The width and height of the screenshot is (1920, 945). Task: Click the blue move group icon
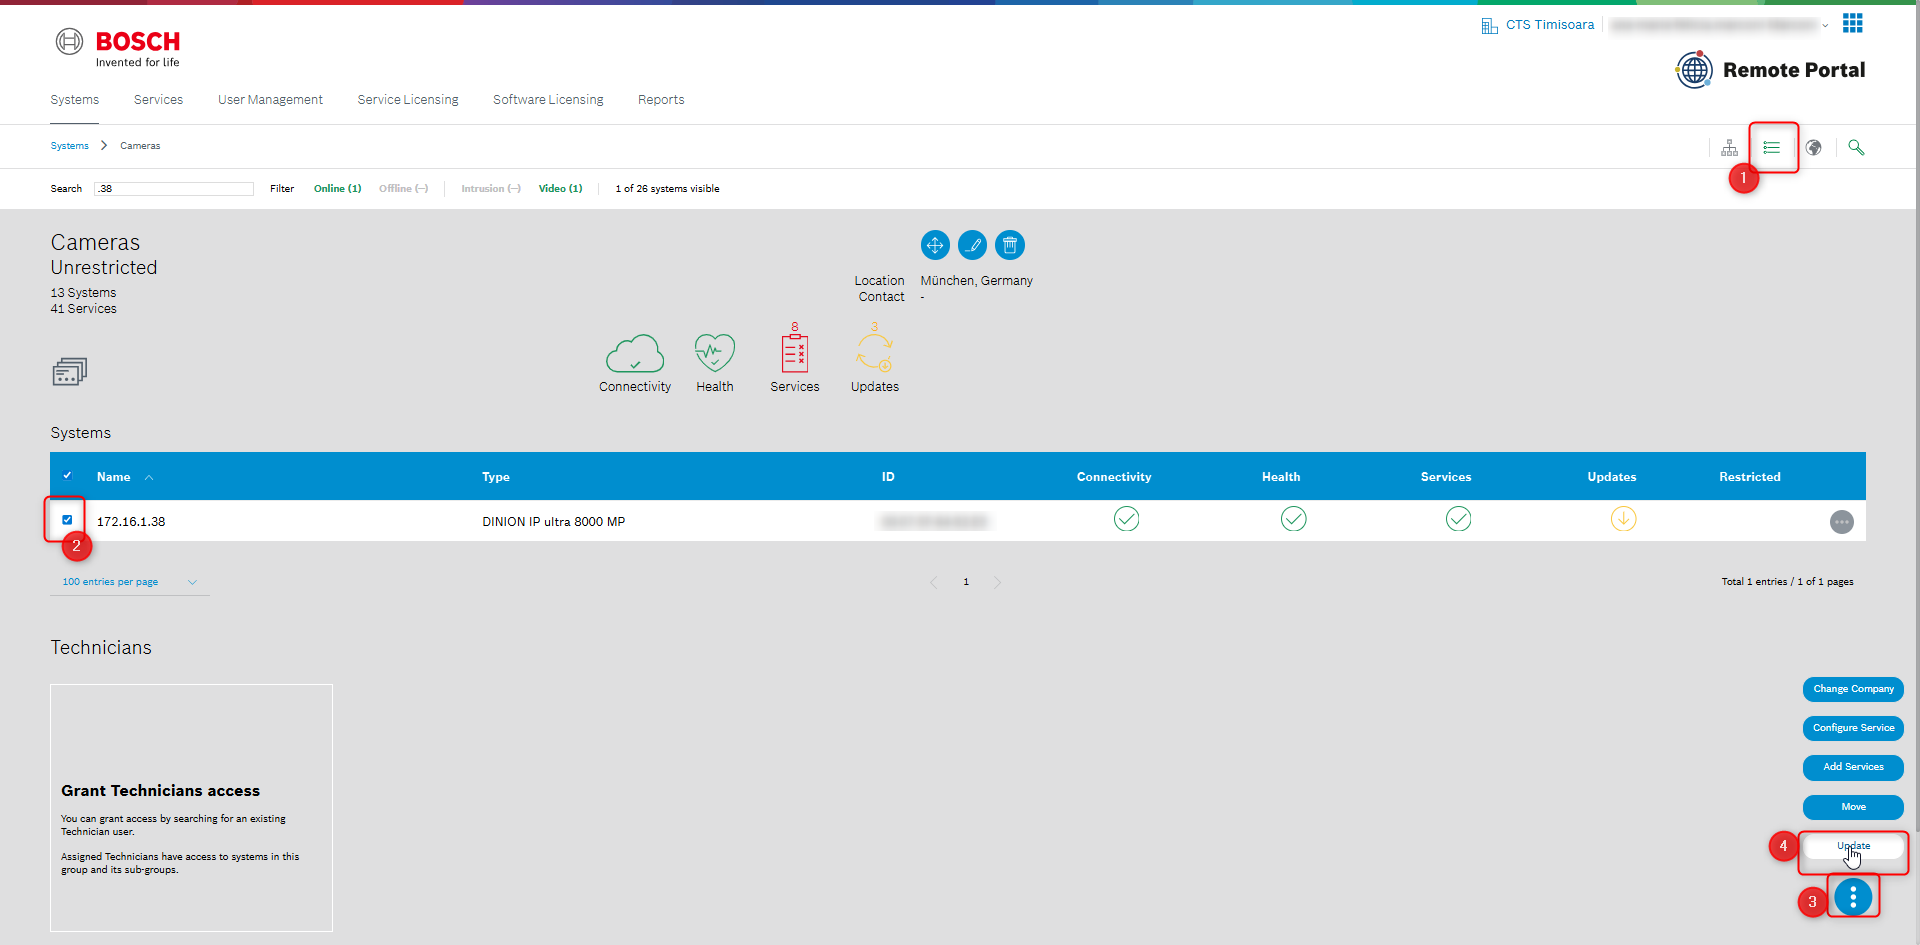(934, 245)
